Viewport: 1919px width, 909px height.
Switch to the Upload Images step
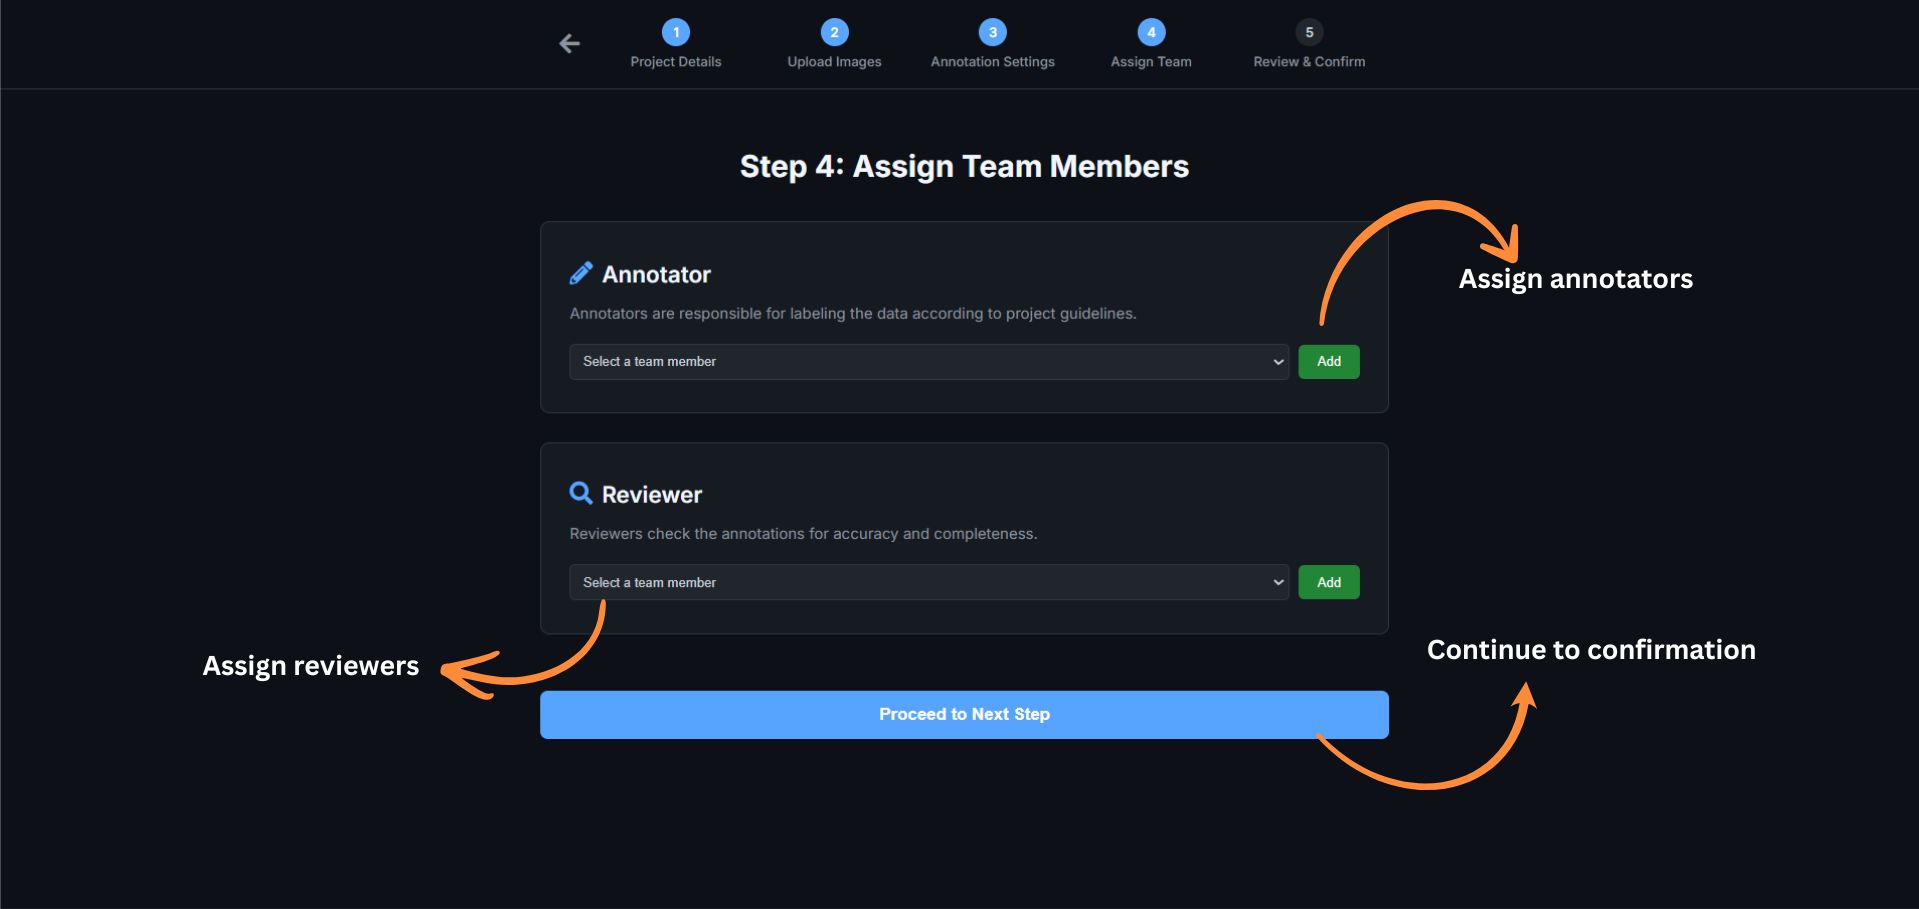834,62
